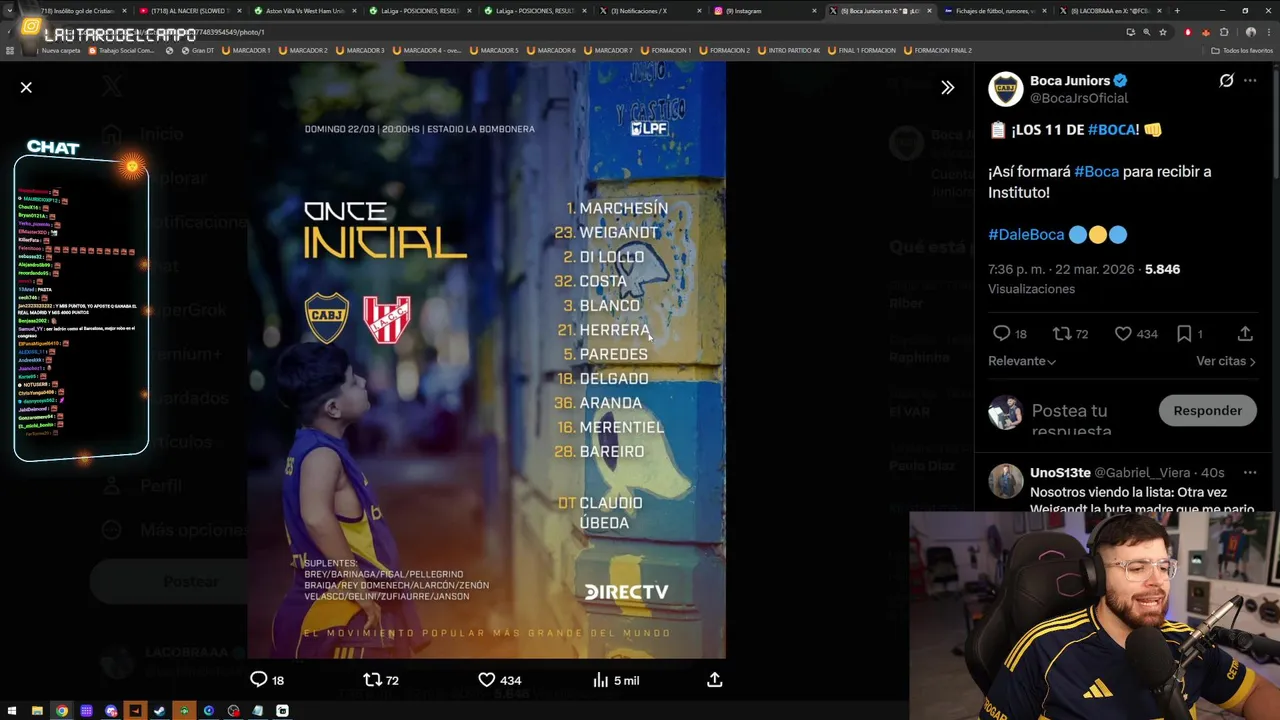The height and width of the screenshot is (720, 1280).
Task: Click the repost icon showing 72 in sidebar
Action: pos(1061,334)
